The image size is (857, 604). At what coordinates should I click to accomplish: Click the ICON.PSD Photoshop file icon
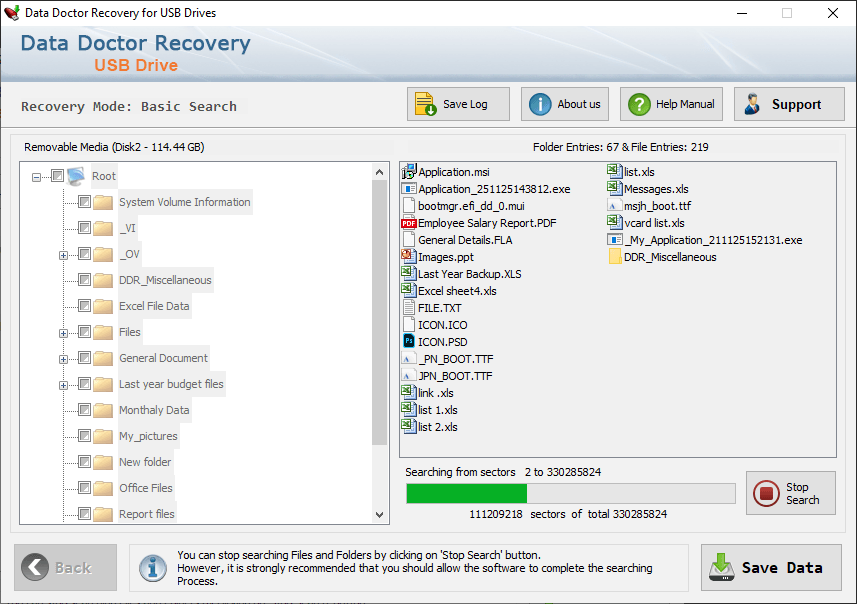coord(408,341)
